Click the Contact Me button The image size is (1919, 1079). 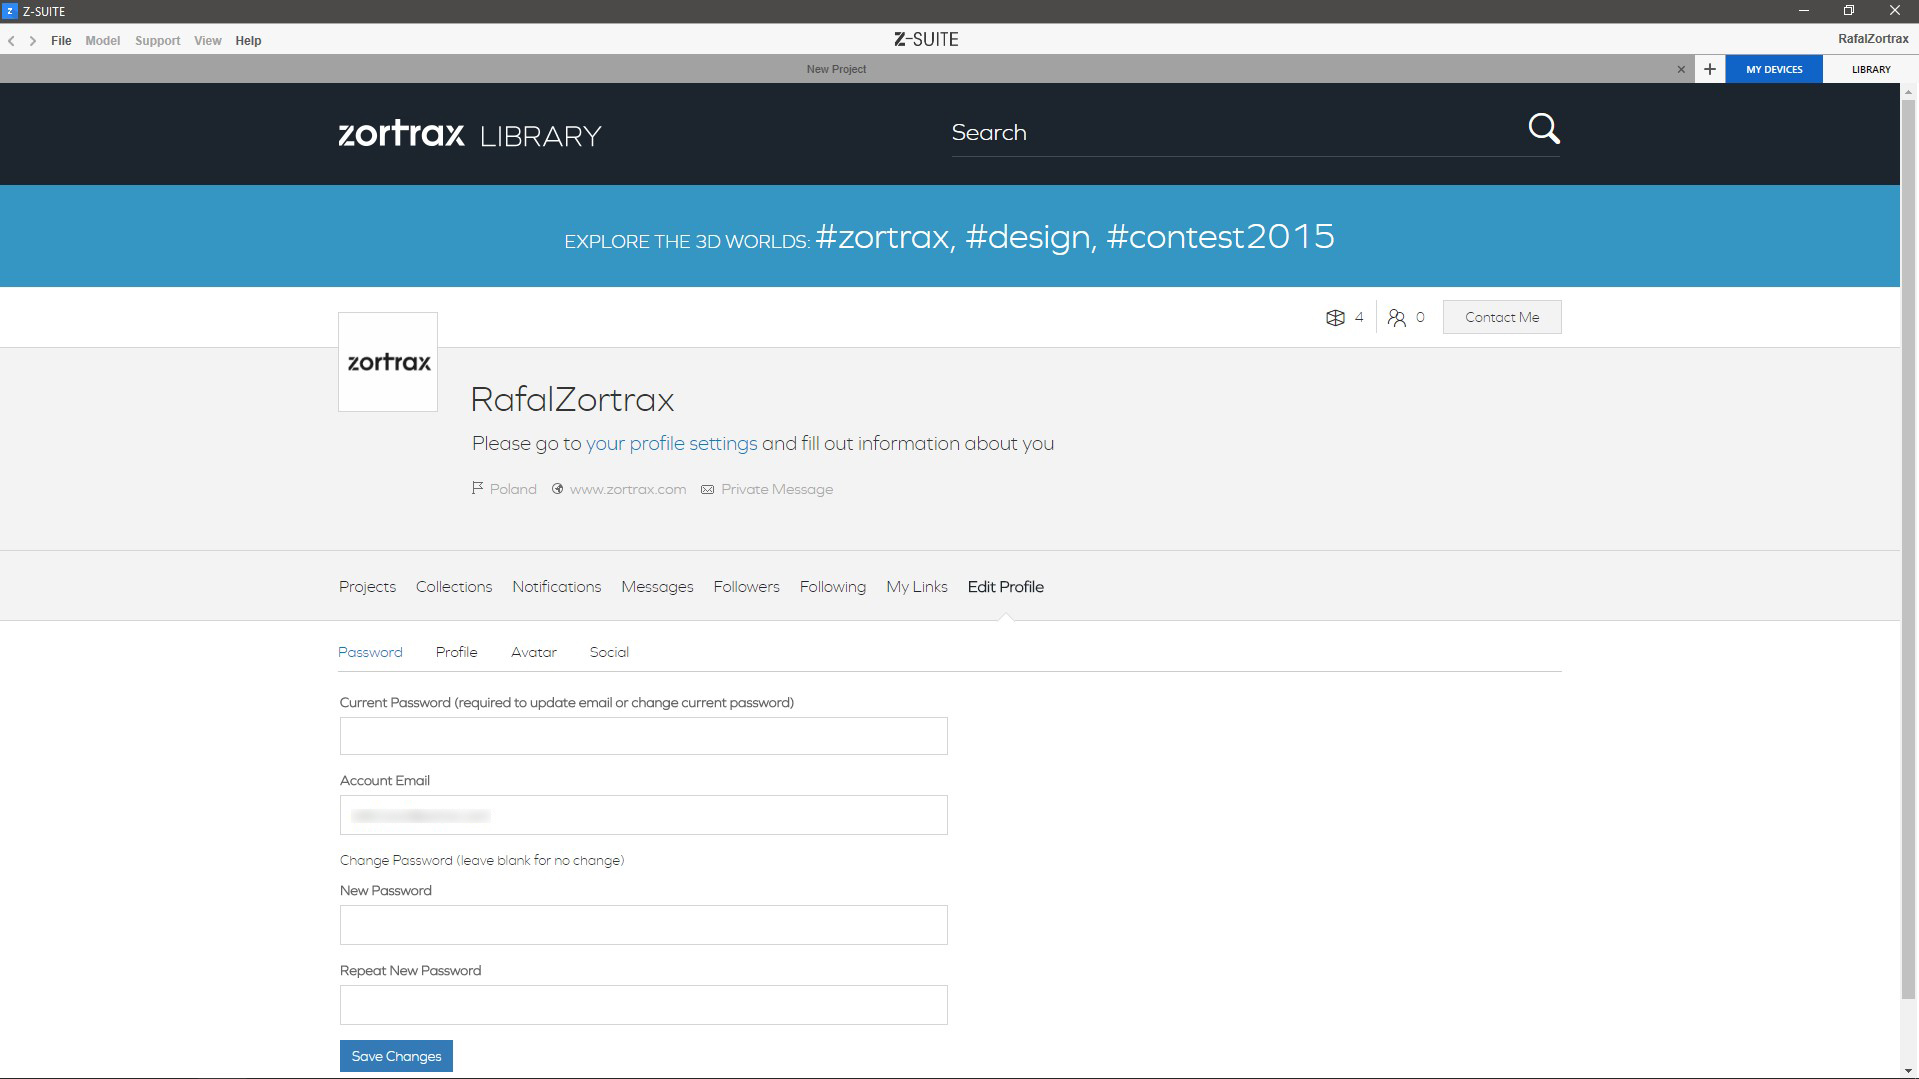[1502, 317]
